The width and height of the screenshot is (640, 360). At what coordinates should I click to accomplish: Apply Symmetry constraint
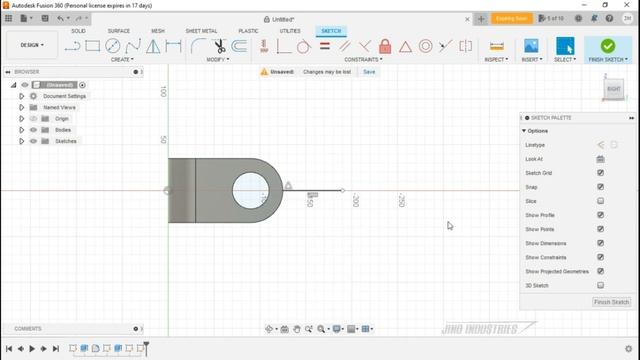pos(466,46)
